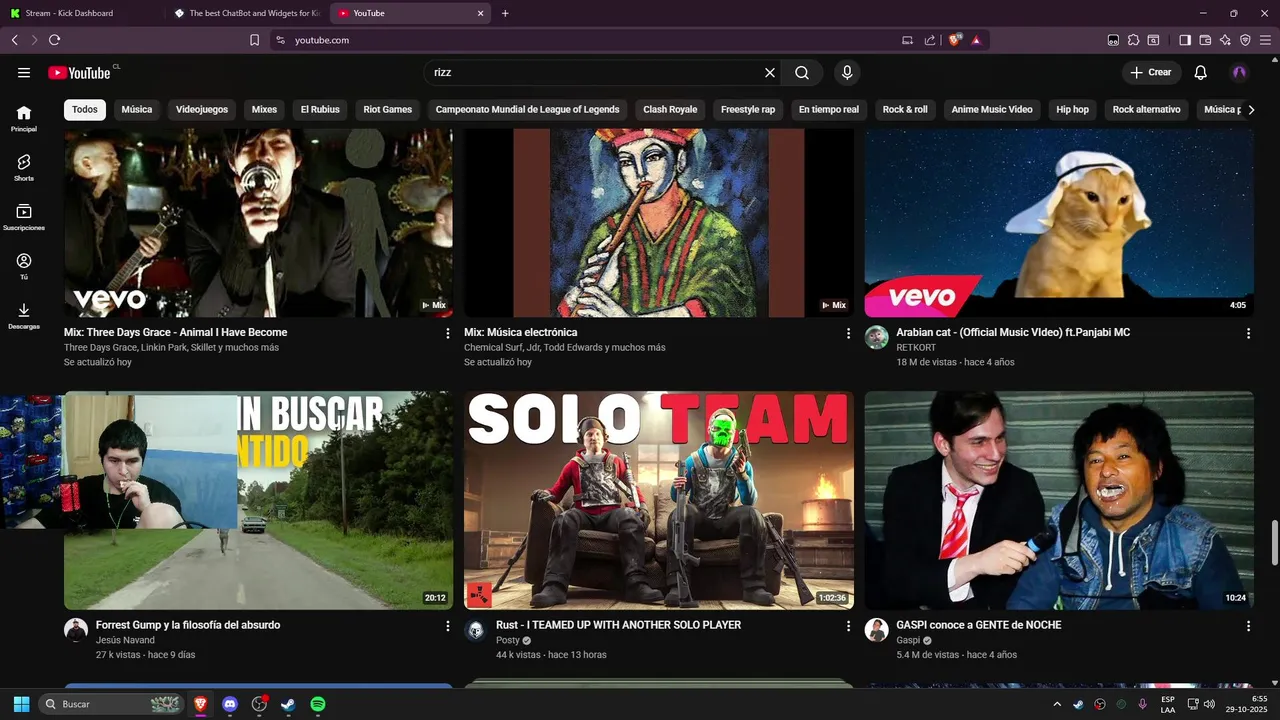Open options for Mix: Música electrónica
This screenshot has height=720, width=1280.
coord(848,333)
